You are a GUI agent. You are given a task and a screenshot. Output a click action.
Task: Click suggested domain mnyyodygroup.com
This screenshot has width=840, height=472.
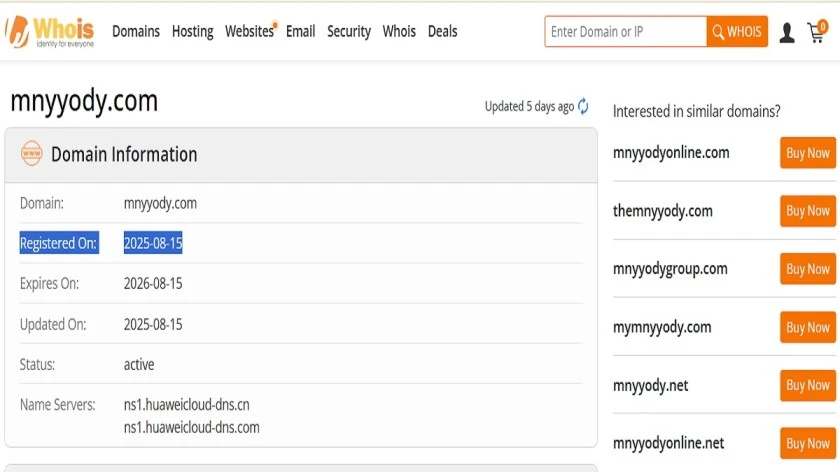click(670, 269)
